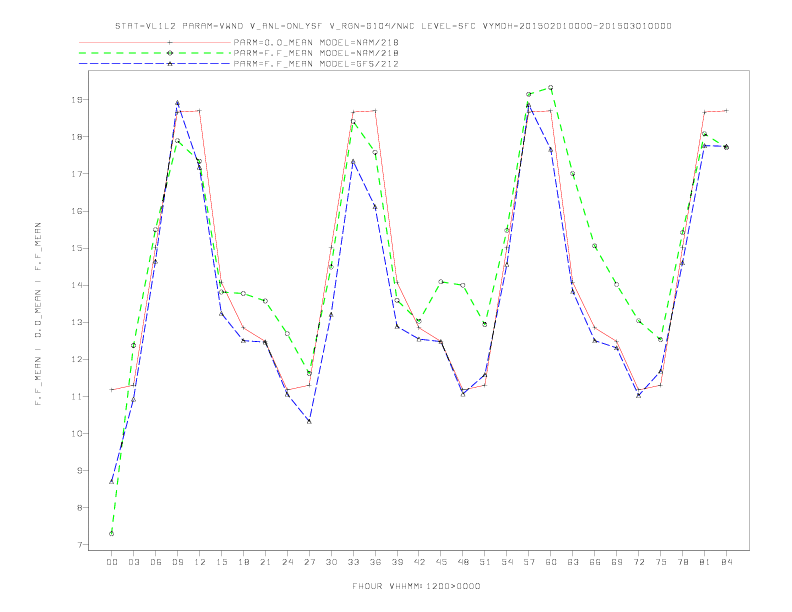Screen dimensions: 792x612
Task: Click x-axis tick label 24
Action: click(x=287, y=562)
